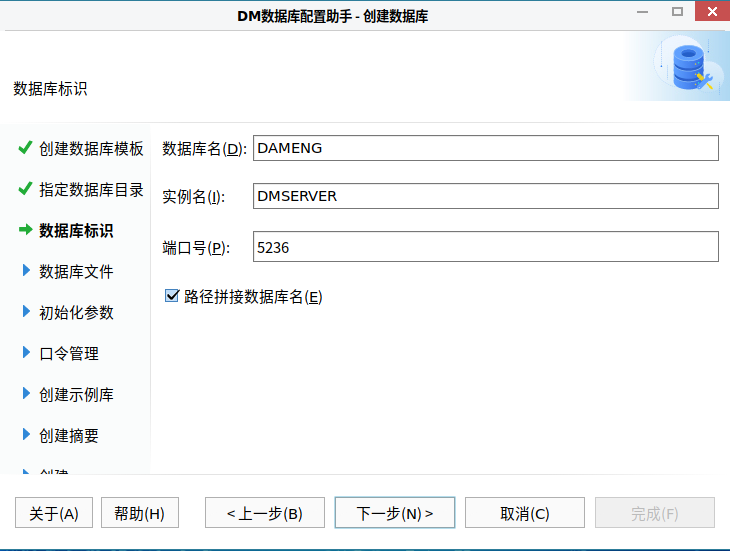Screen dimensions: 730x551
Task: Select the current 数据库标识 step
Action: click(x=76, y=231)
